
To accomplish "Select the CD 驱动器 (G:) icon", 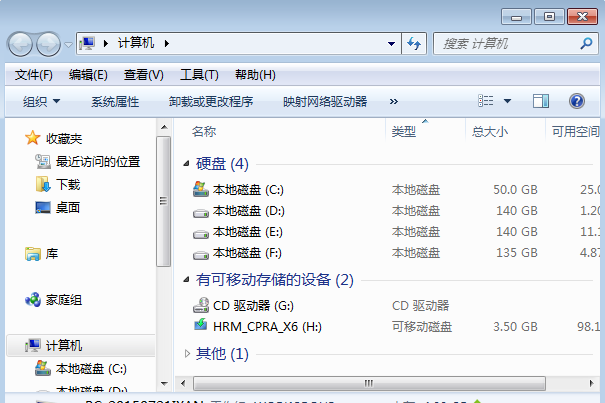I will (201, 305).
